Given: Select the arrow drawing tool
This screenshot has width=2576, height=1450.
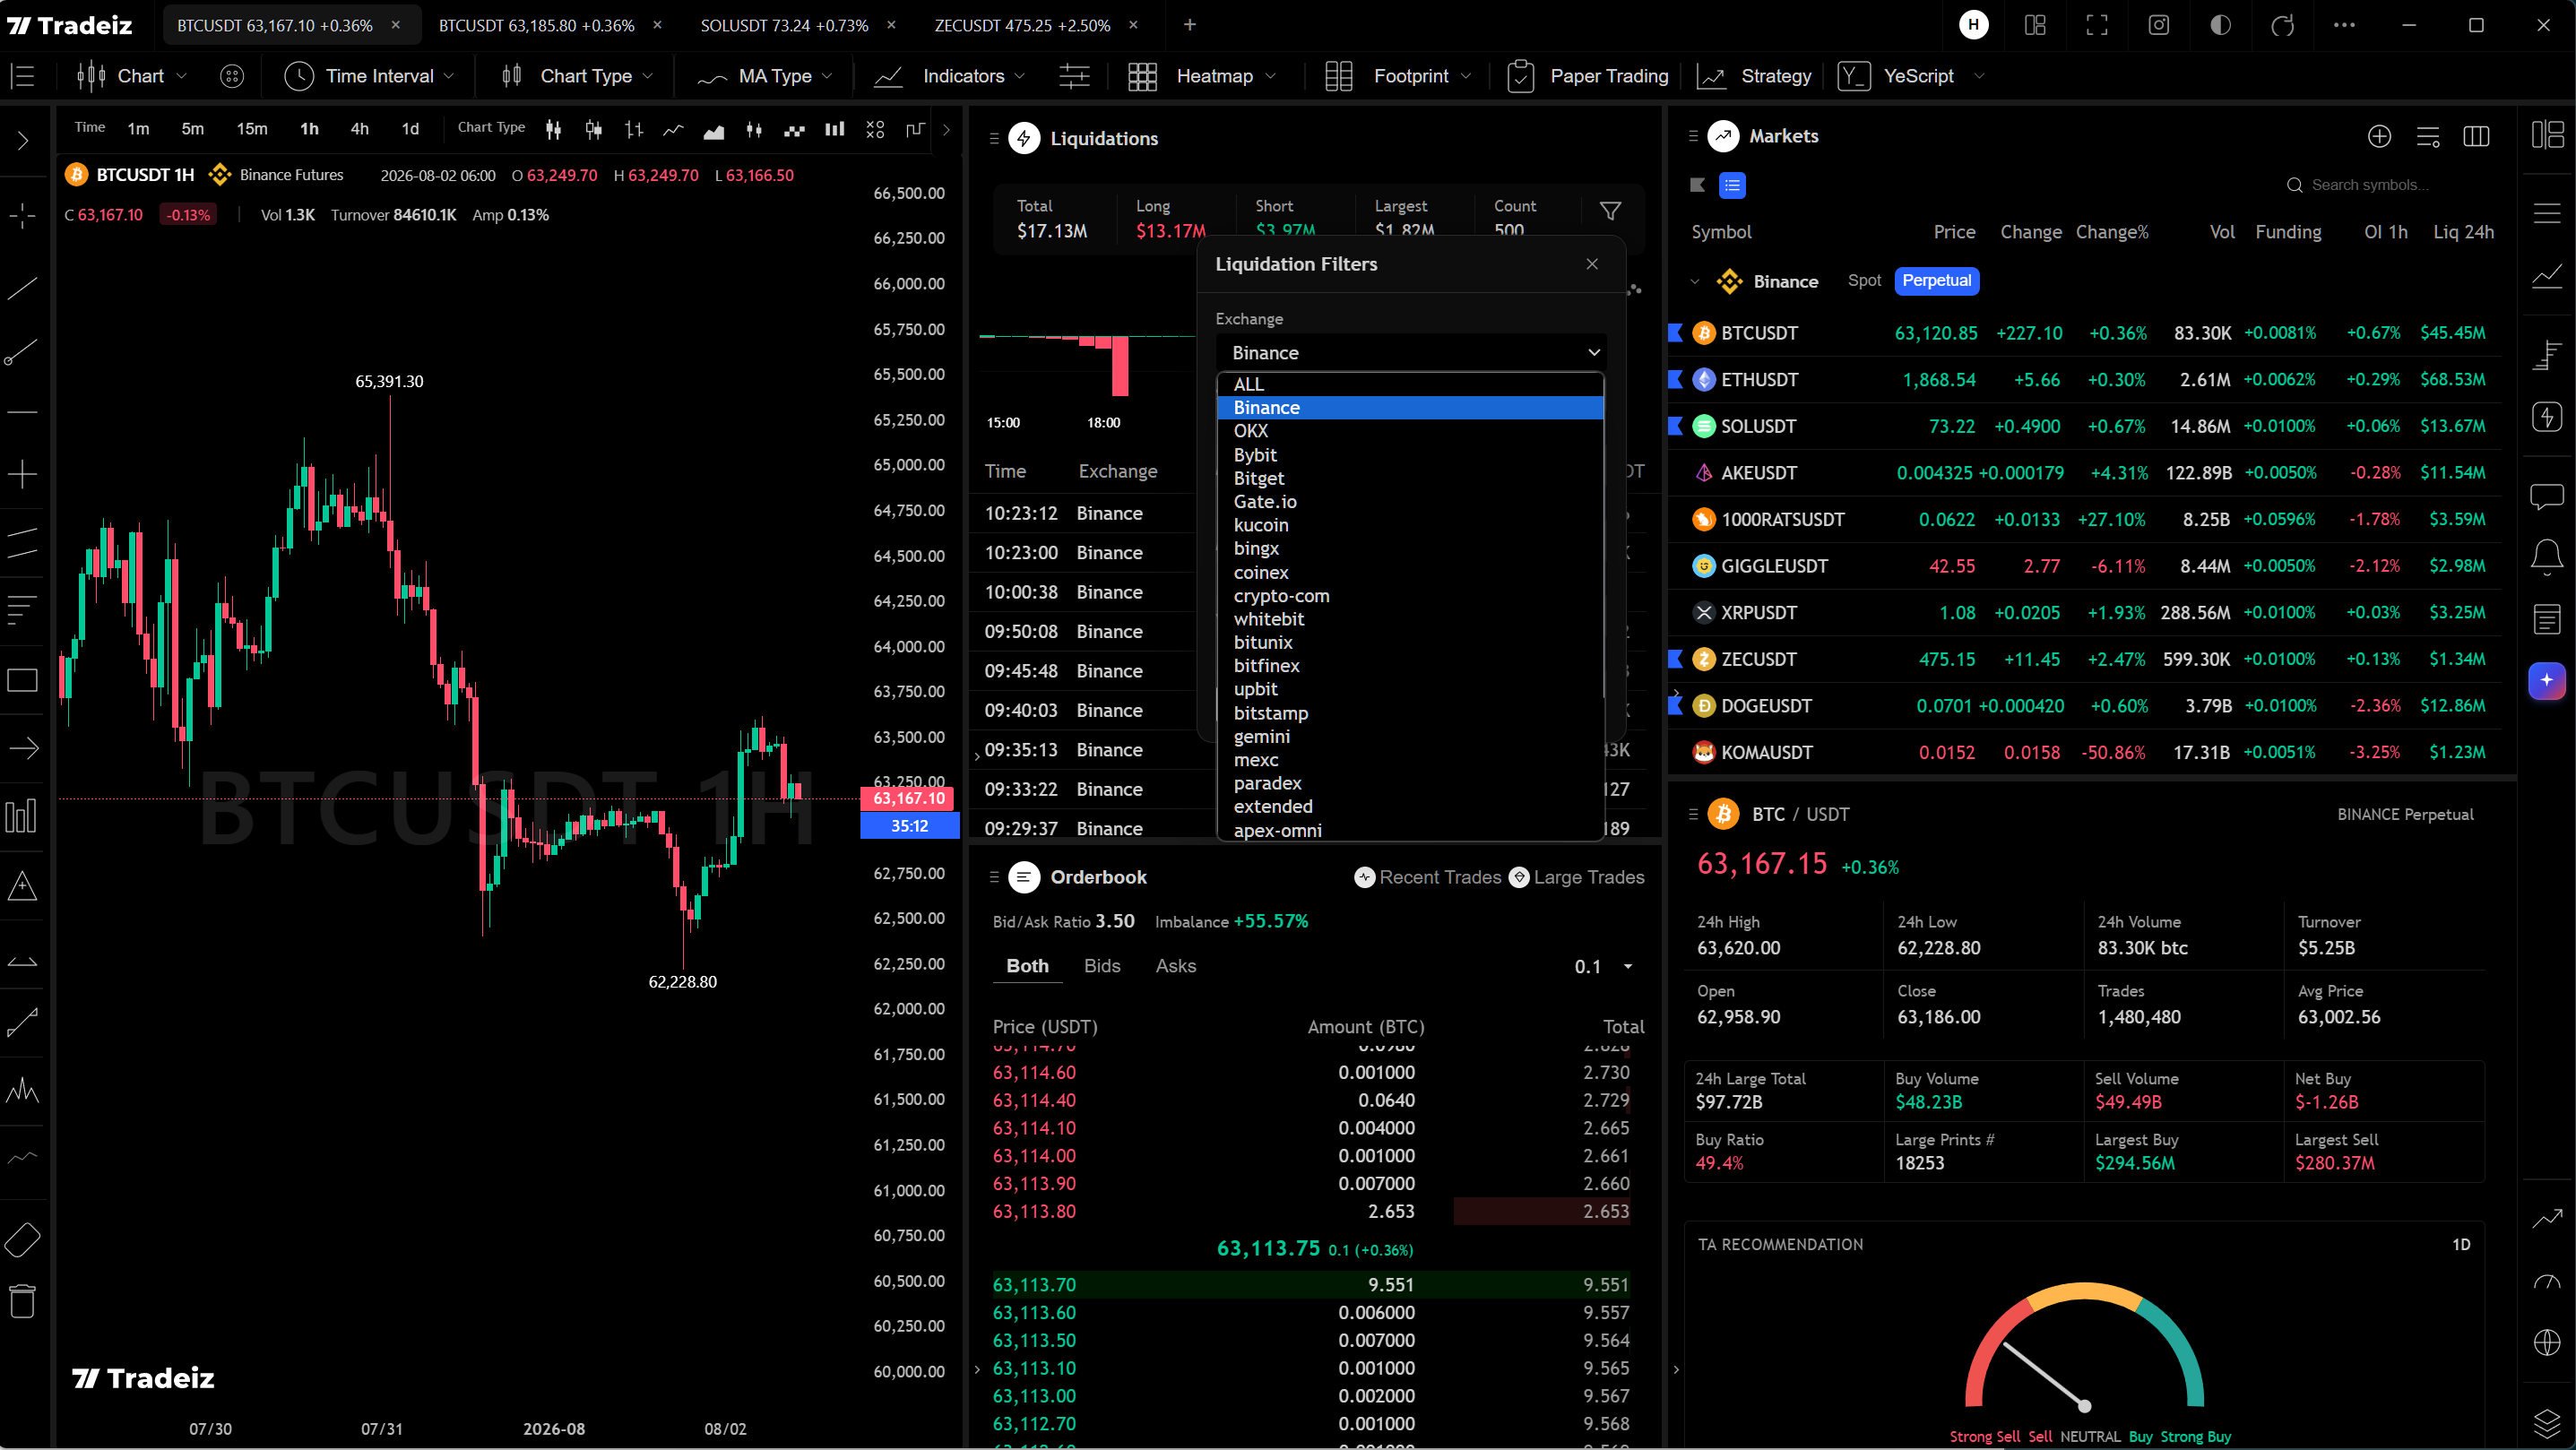Looking at the screenshot, I should (x=22, y=747).
